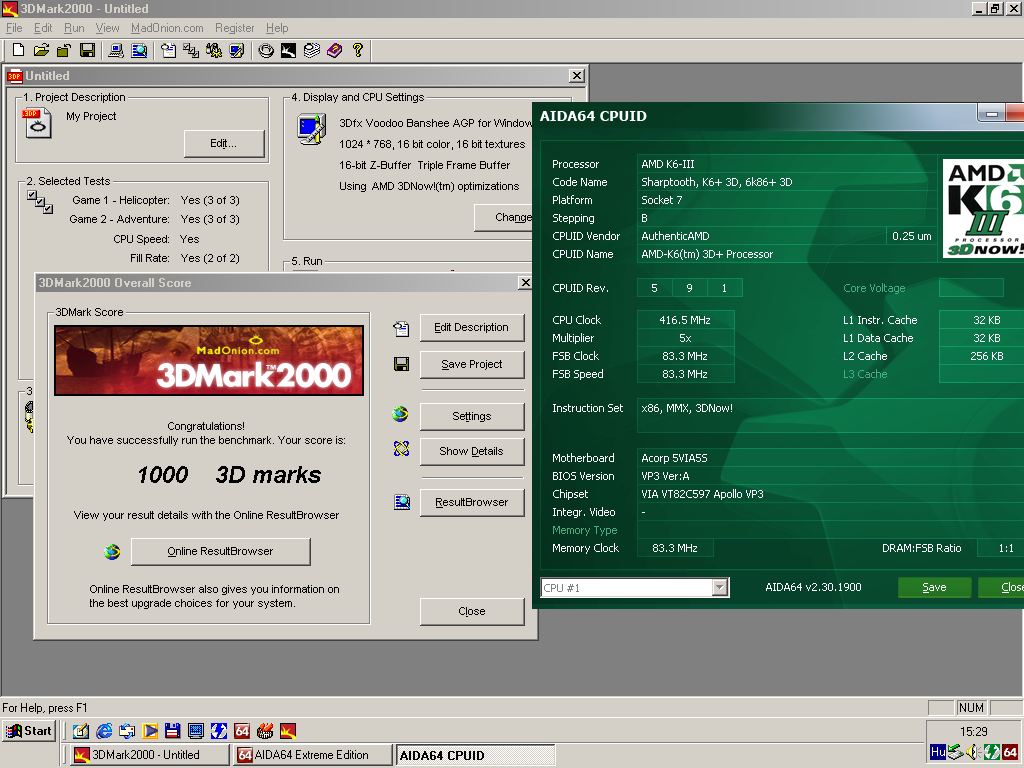Open the Run menu
Viewport: 1024px width, 768px height.
pos(74,27)
